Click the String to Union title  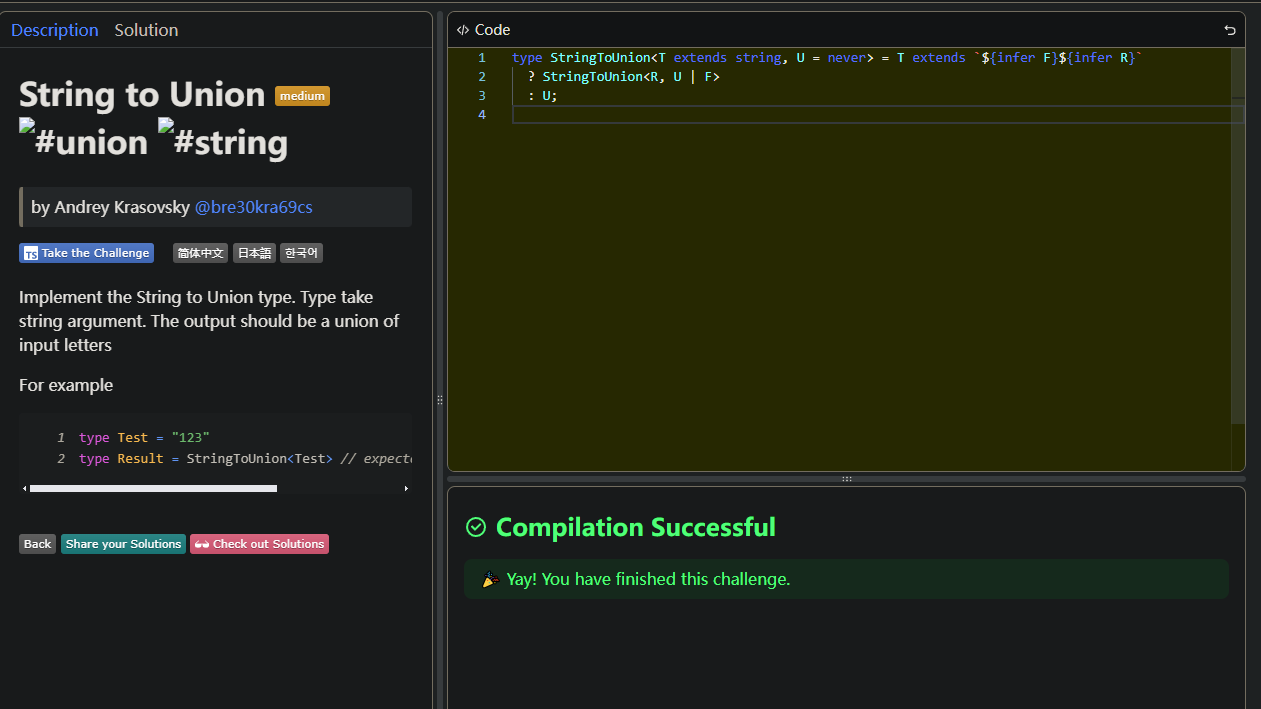[x=142, y=94]
